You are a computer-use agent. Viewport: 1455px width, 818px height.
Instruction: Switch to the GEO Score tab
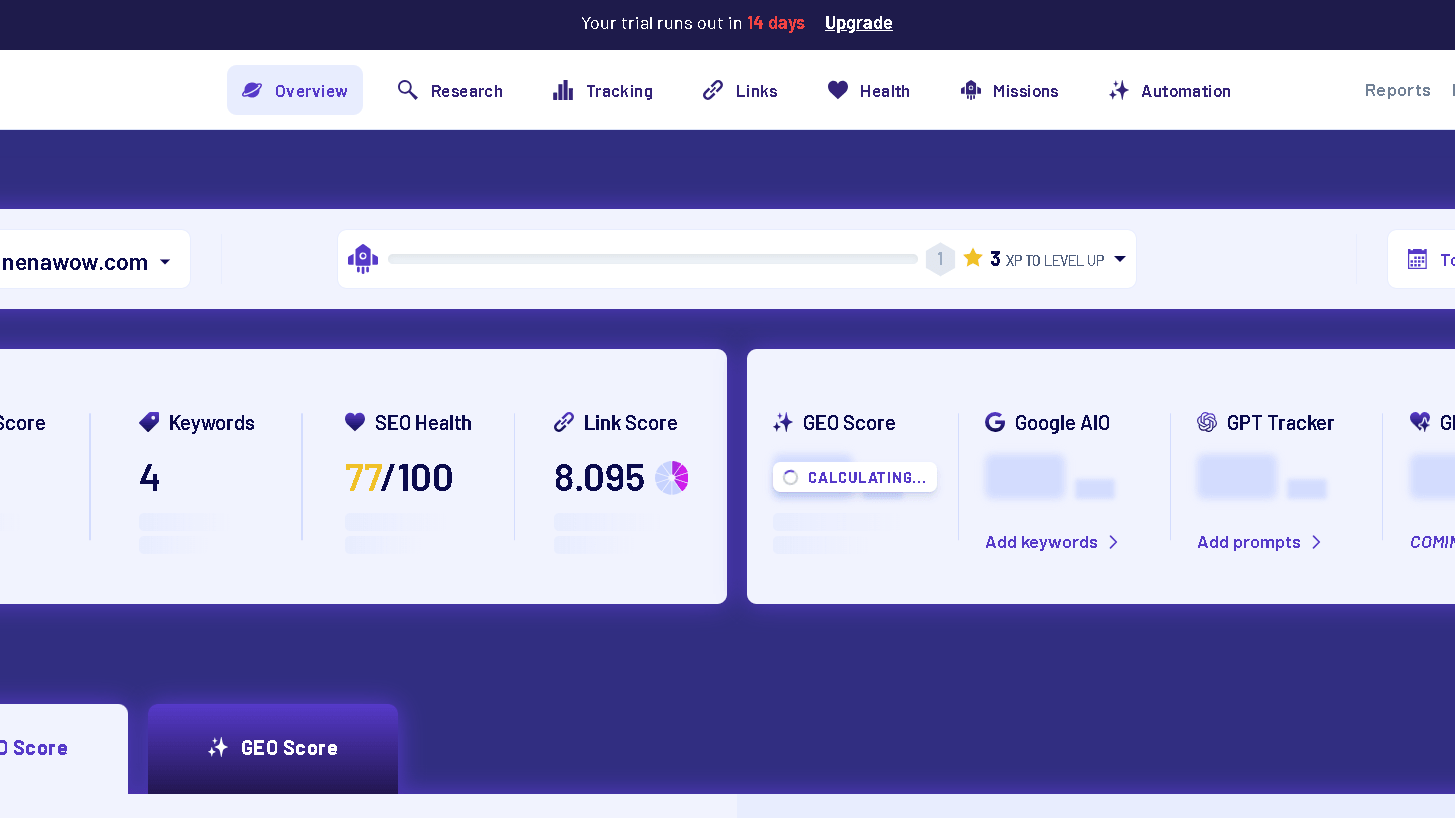(273, 748)
